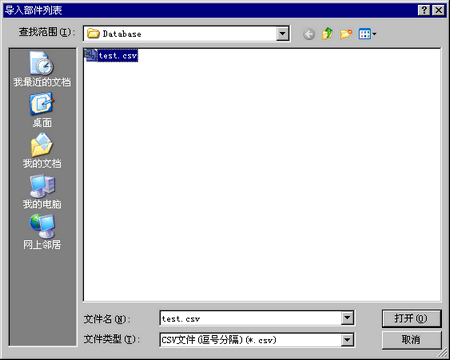Click the Database folder icon in look-in box

pos(93,34)
